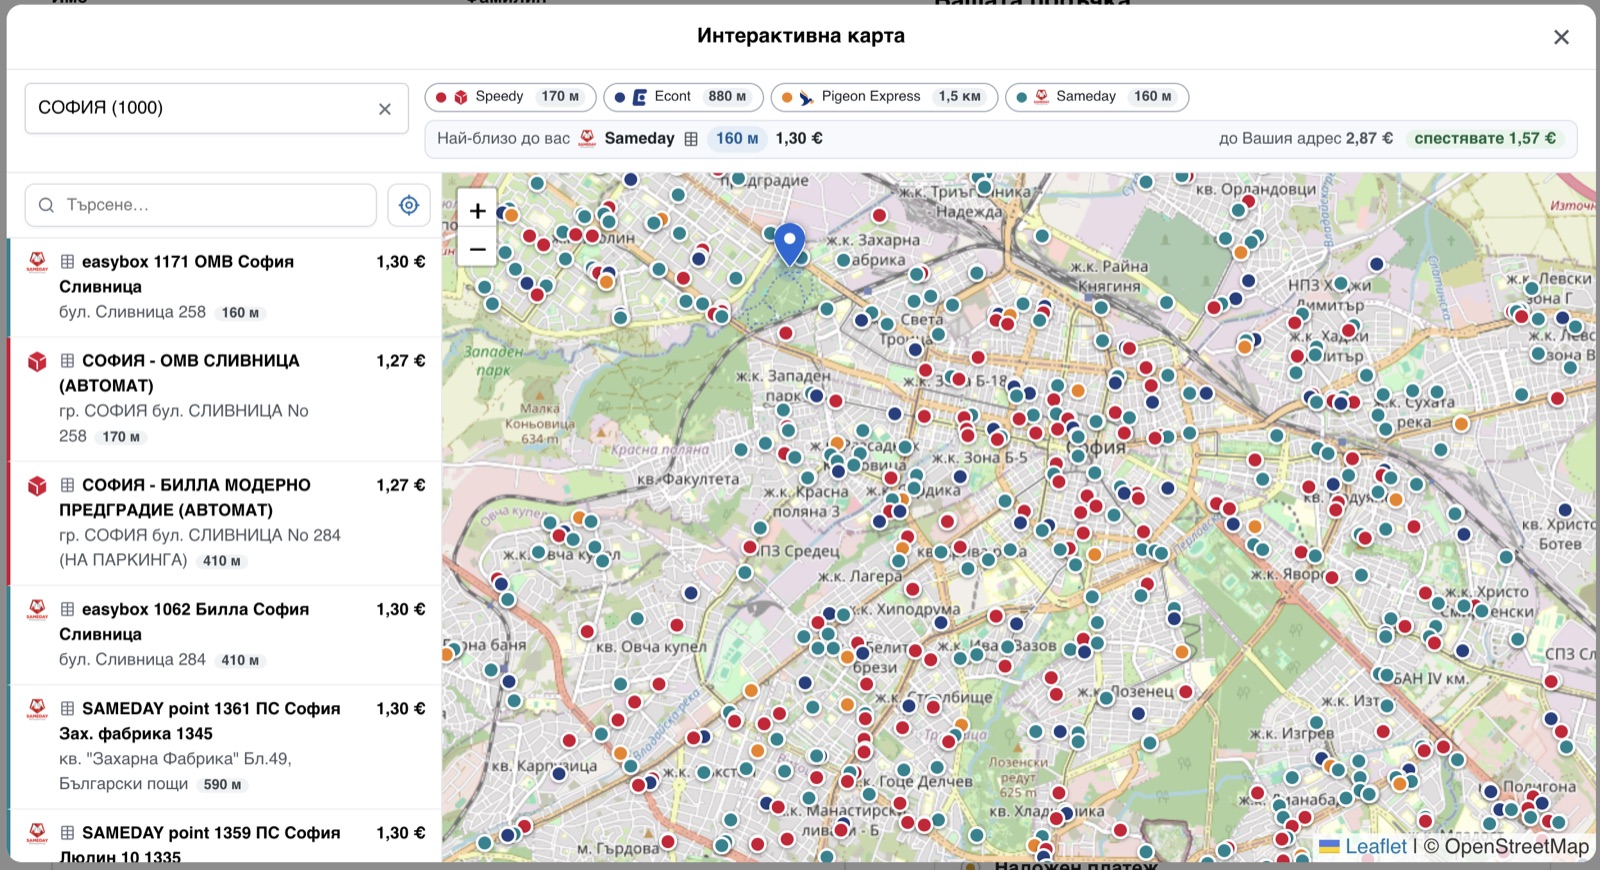Select easybox 1171 ОМВ София Сливница
The height and width of the screenshot is (870, 1600).
tap(225, 287)
